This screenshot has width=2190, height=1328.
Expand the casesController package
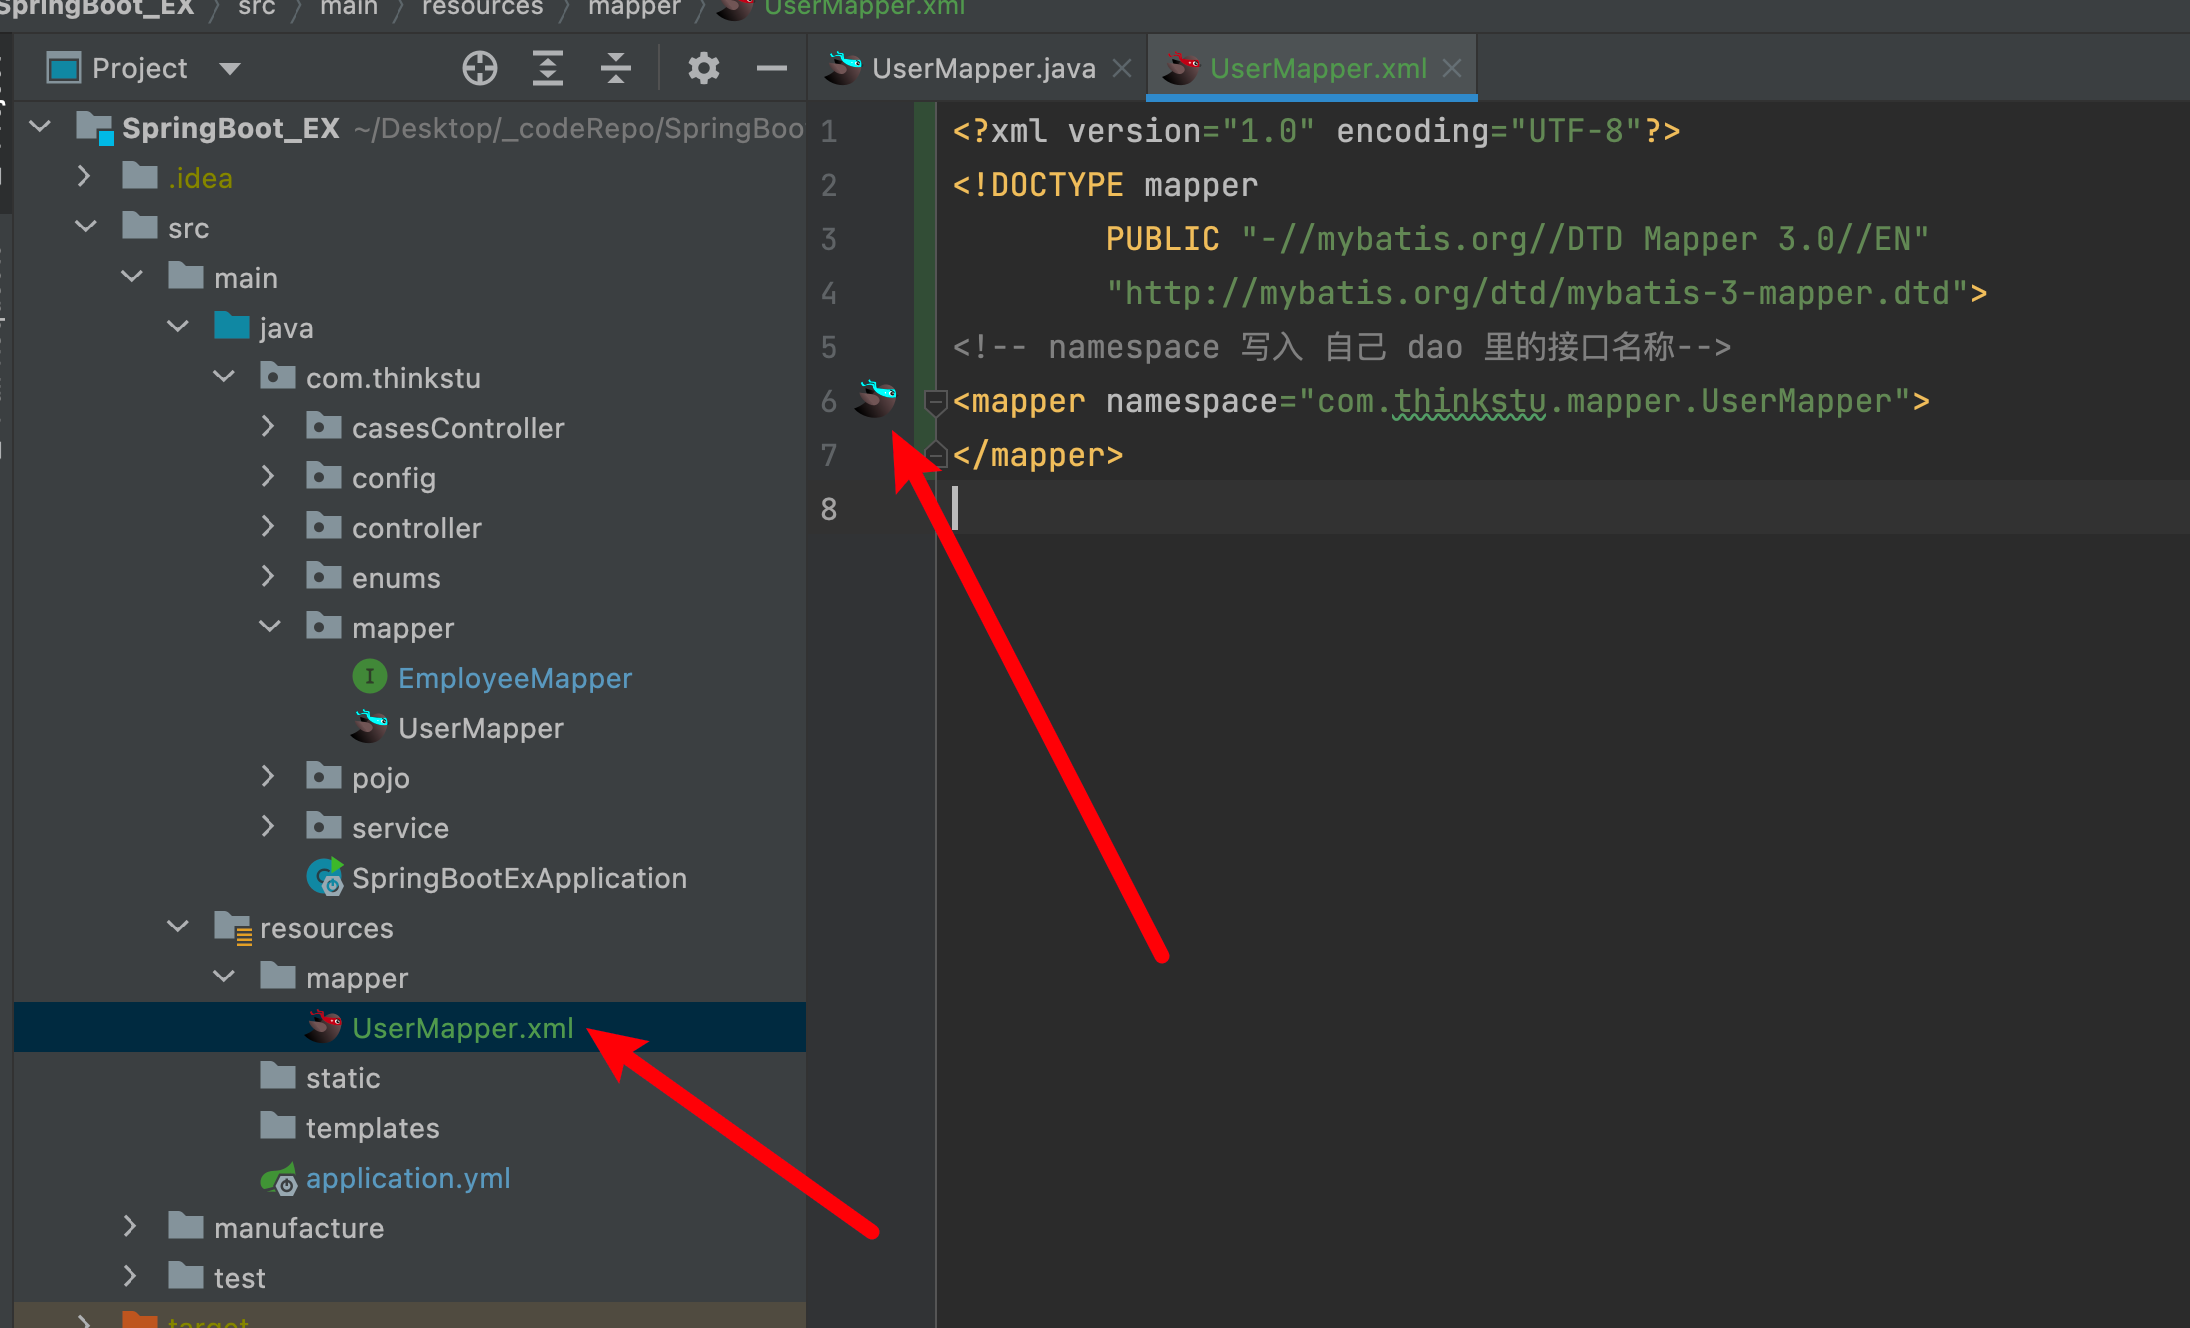point(268,428)
